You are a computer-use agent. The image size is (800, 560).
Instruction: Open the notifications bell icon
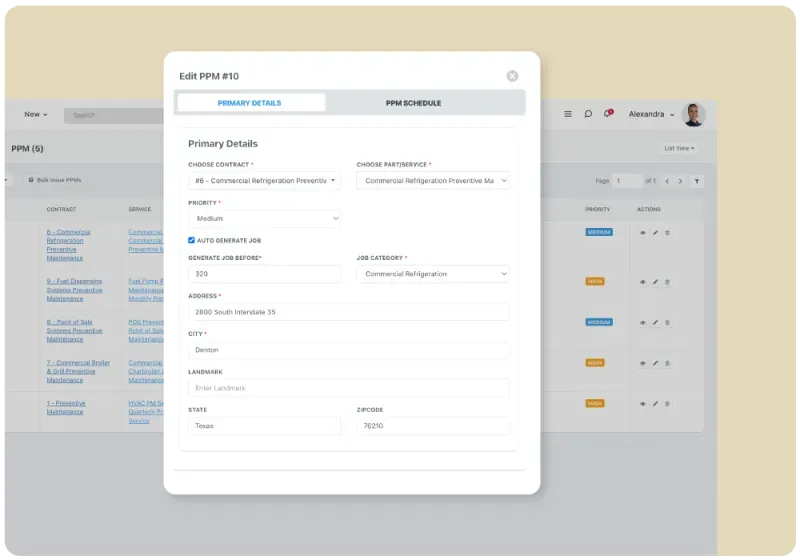click(607, 114)
